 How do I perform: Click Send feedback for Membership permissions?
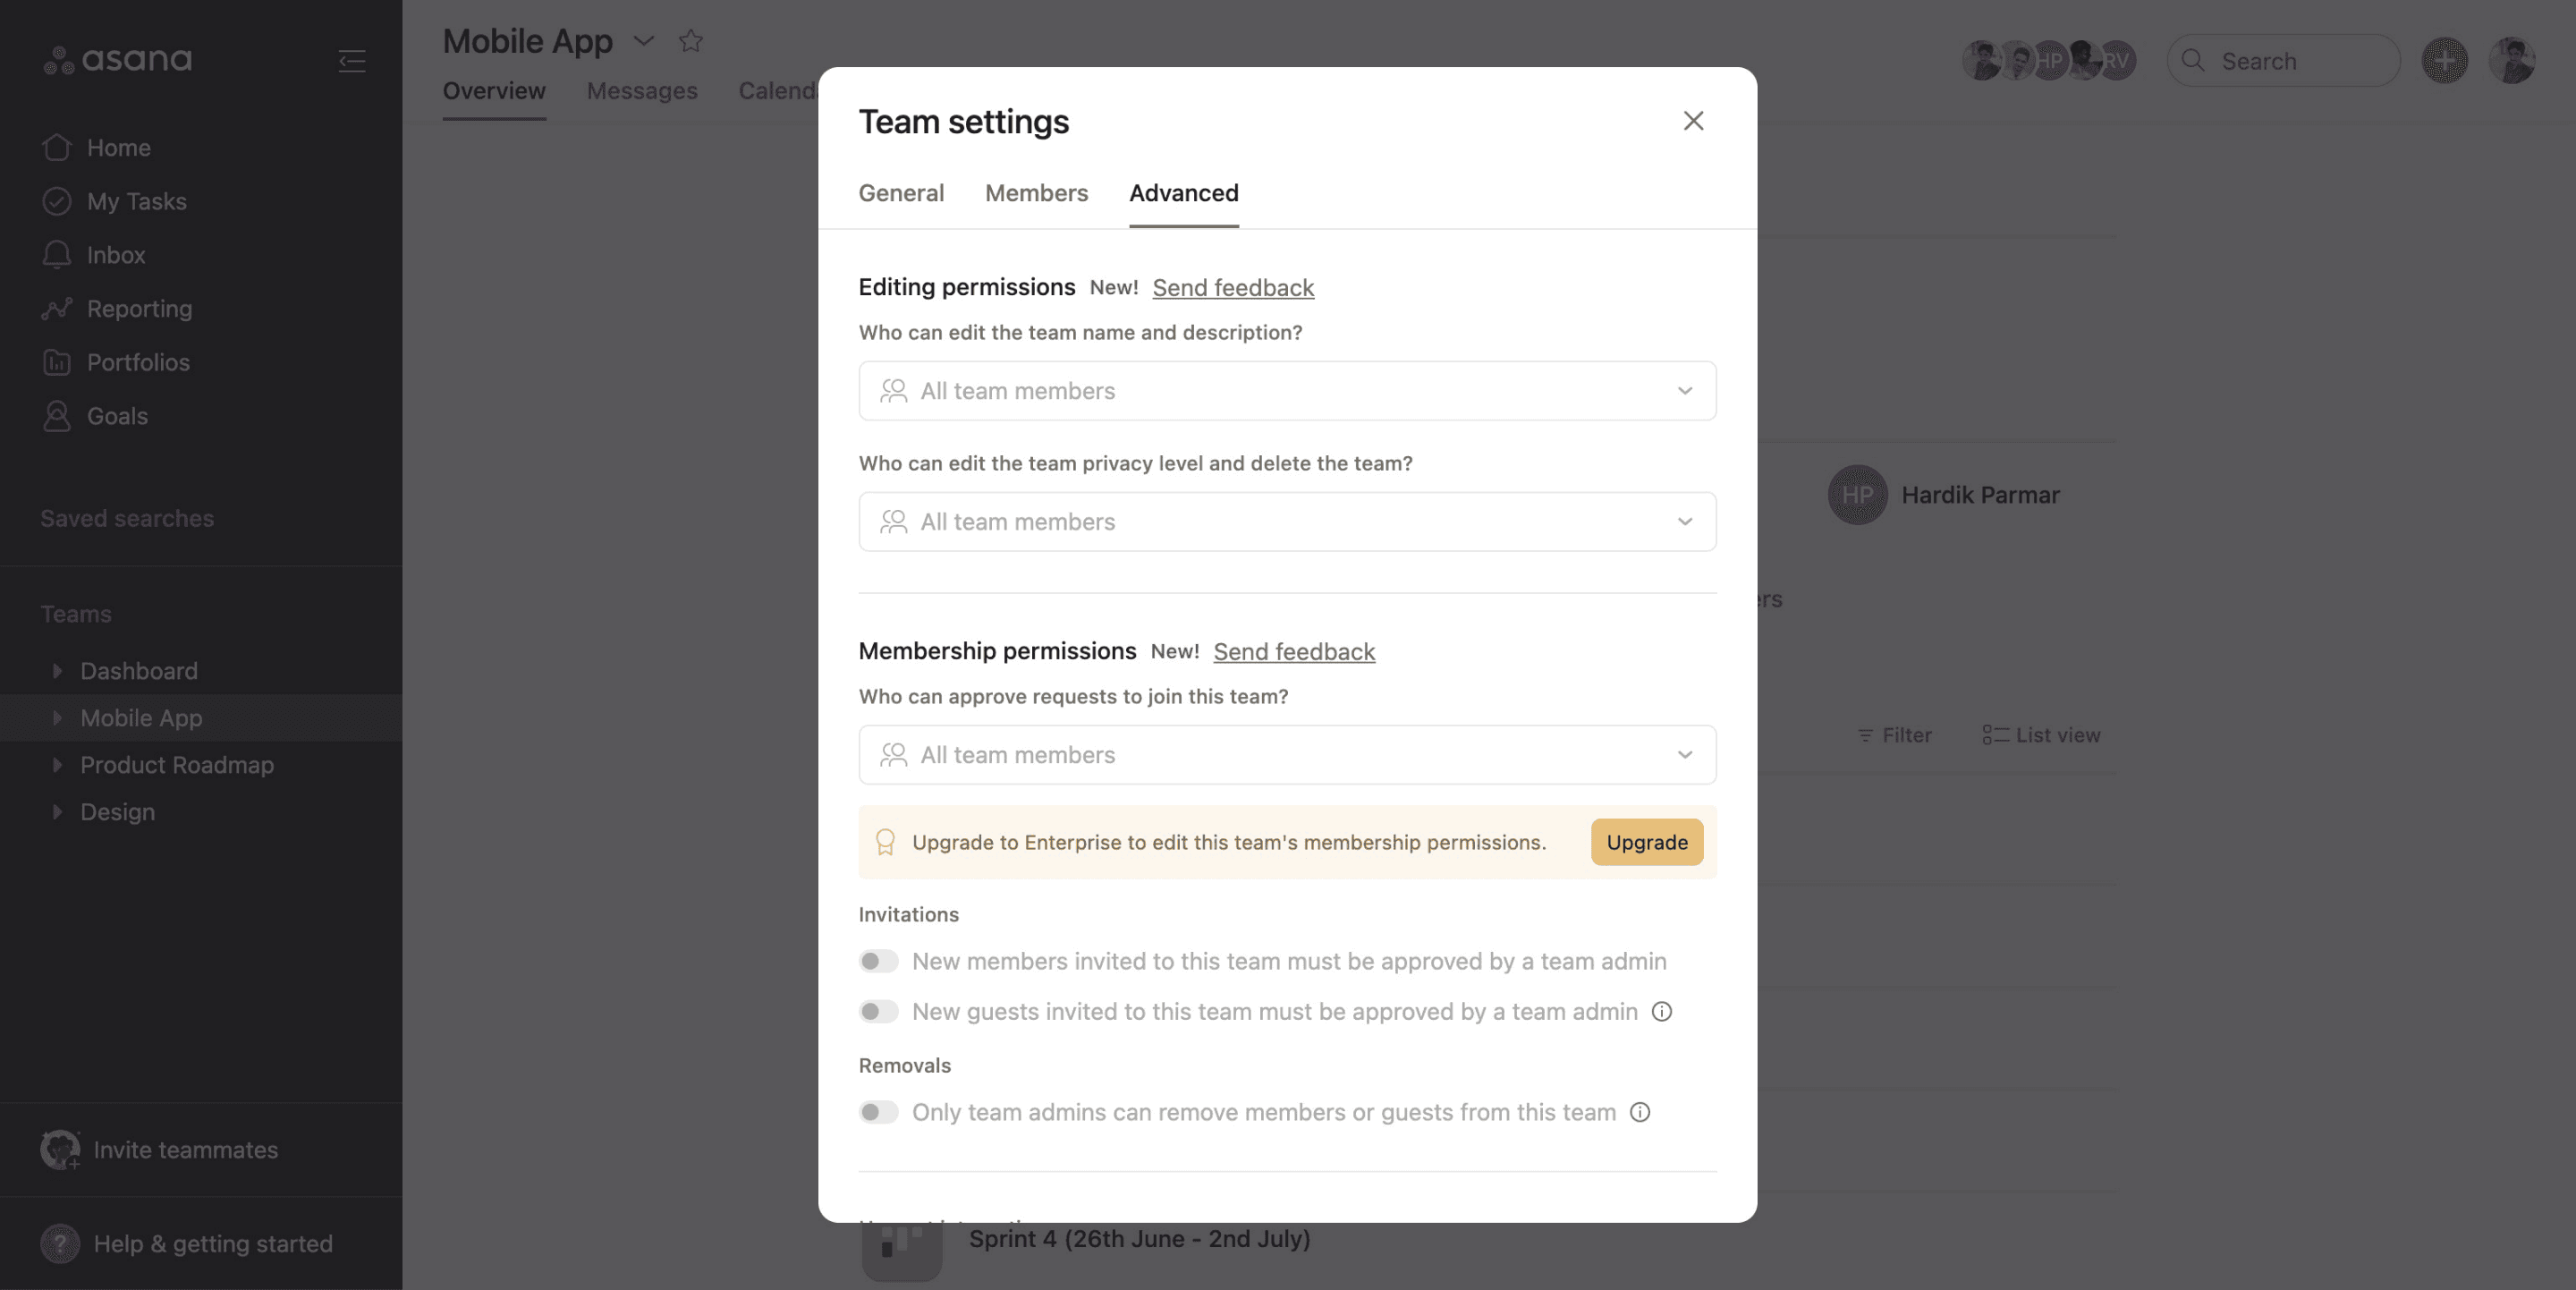(1294, 652)
